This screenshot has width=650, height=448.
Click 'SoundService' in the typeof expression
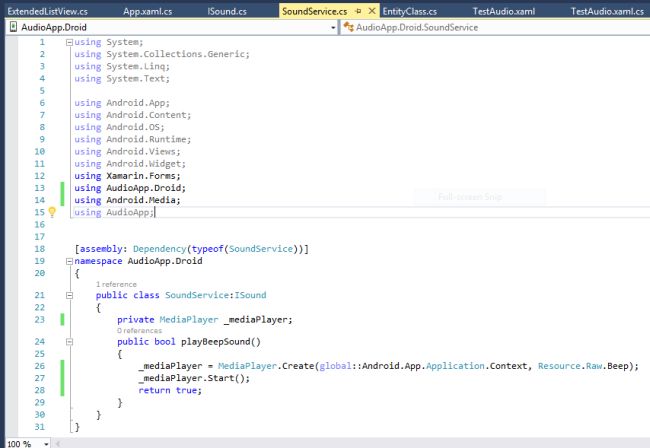pyautogui.click(x=261, y=249)
